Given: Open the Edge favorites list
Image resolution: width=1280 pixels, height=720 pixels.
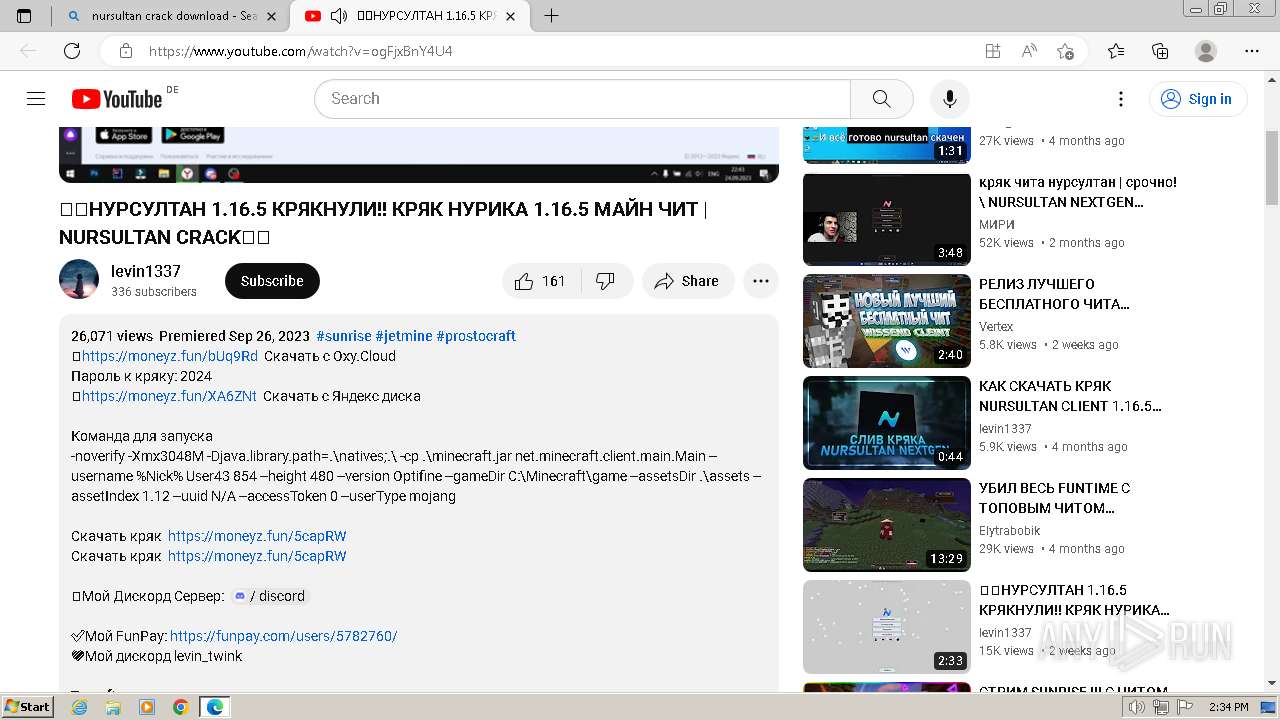Looking at the screenshot, I should (x=1116, y=51).
